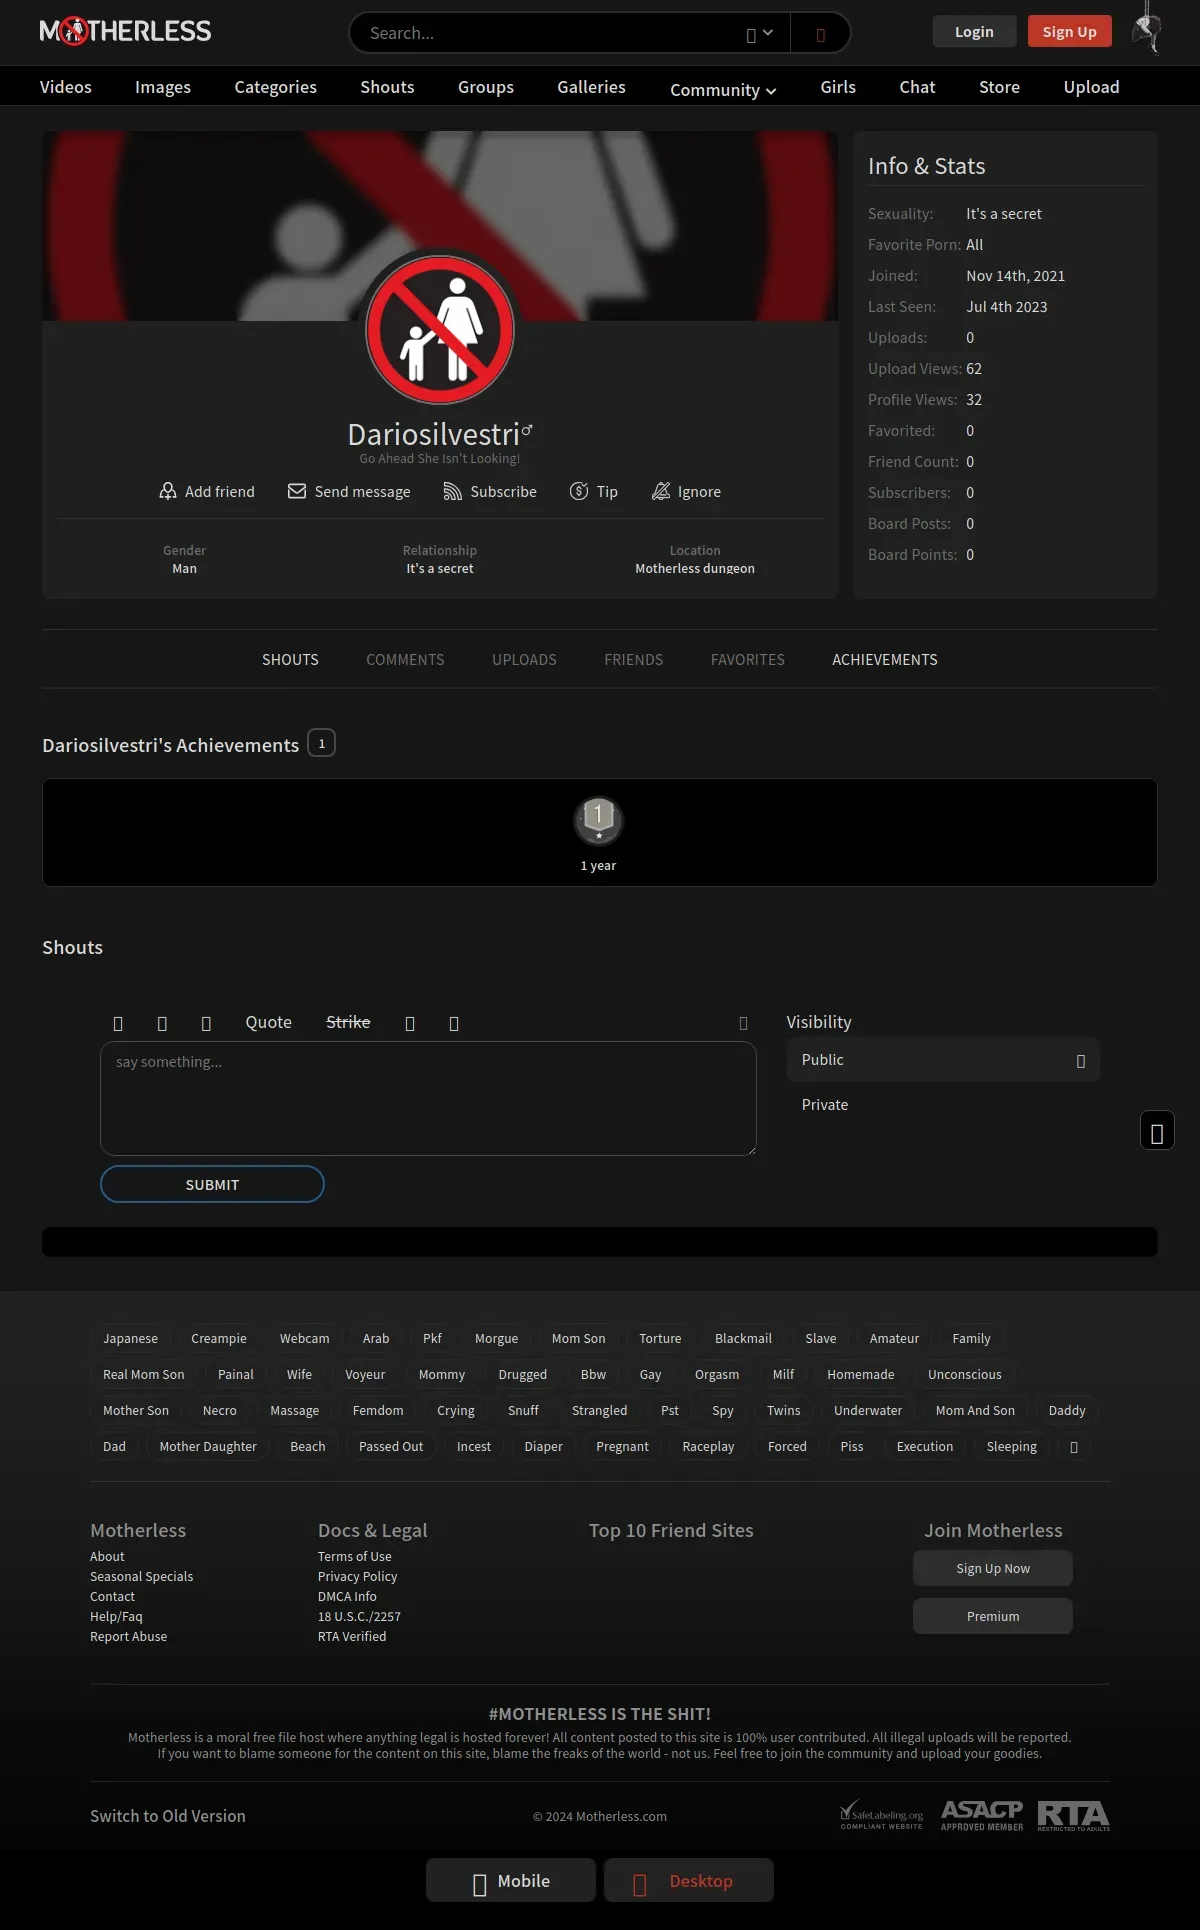Click the Add friend icon
The width and height of the screenshot is (1200, 1930).
point(168,491)
